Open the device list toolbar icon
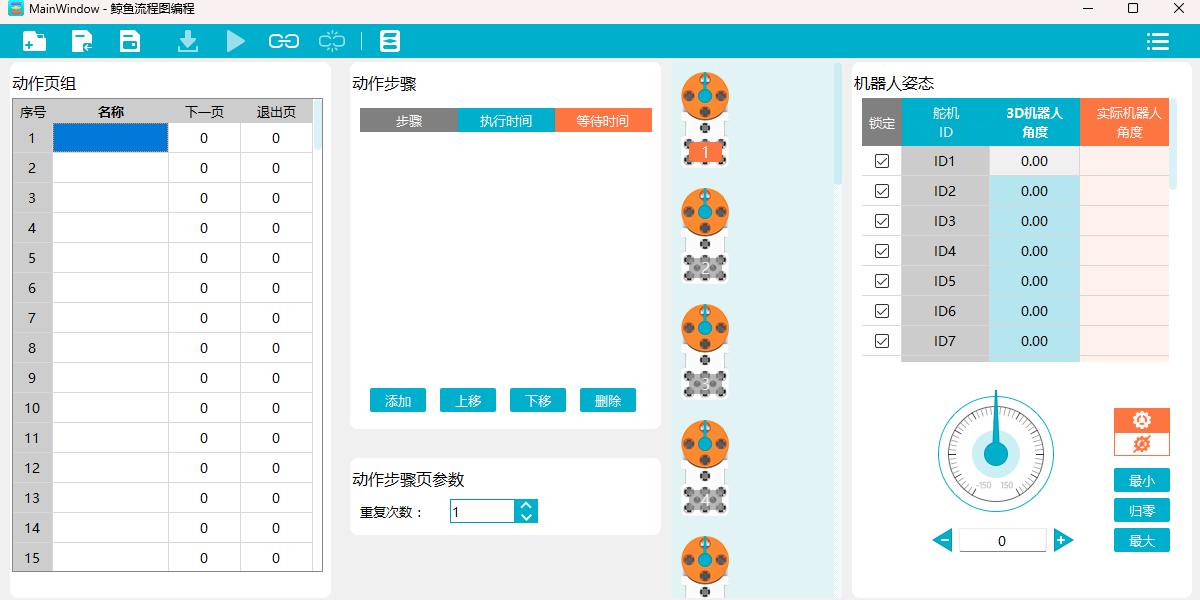This screenshot has width=1200, height=600. point(390,41)
